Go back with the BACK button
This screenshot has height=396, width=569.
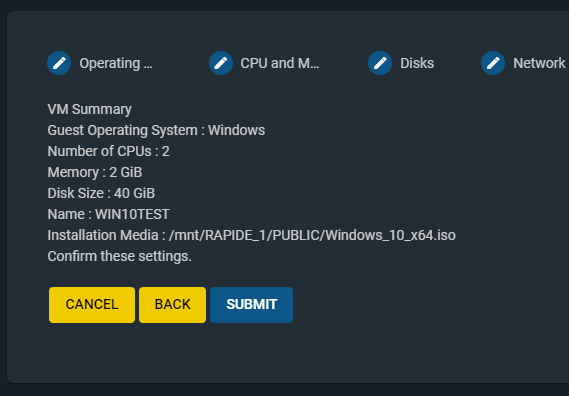(x=172, y=305)
